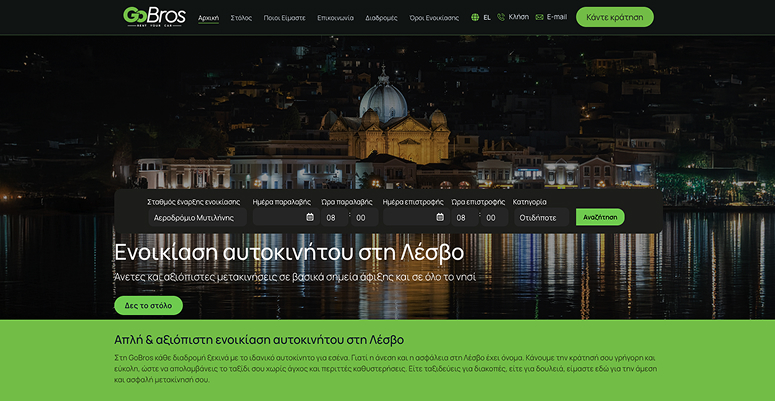
Task: Click the envelope E-mail icon
Action: coord(539,17)
